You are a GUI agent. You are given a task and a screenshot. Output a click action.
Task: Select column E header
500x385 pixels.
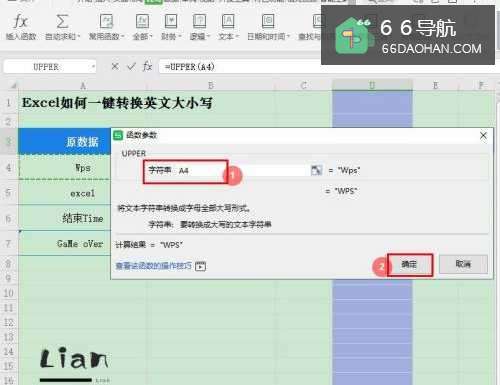tap(435, 86)
